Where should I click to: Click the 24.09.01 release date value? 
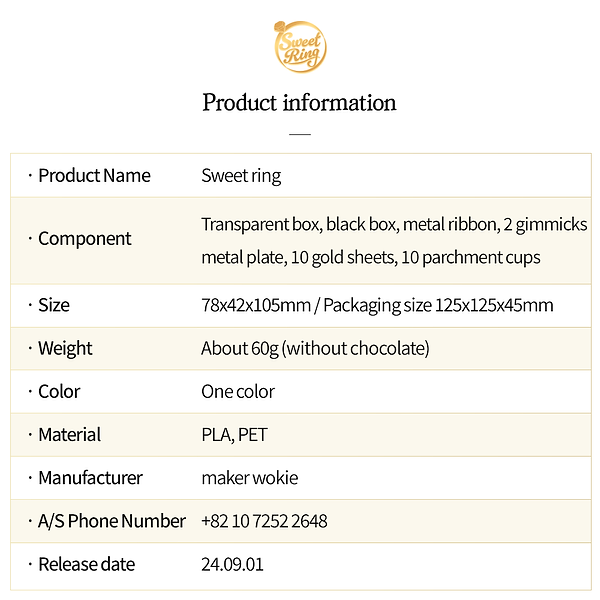[x=232, y=564]
